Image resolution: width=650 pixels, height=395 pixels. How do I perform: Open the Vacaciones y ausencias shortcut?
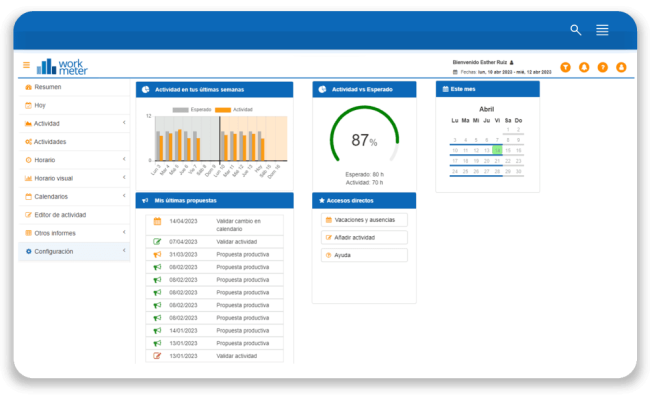coord(364,220)
